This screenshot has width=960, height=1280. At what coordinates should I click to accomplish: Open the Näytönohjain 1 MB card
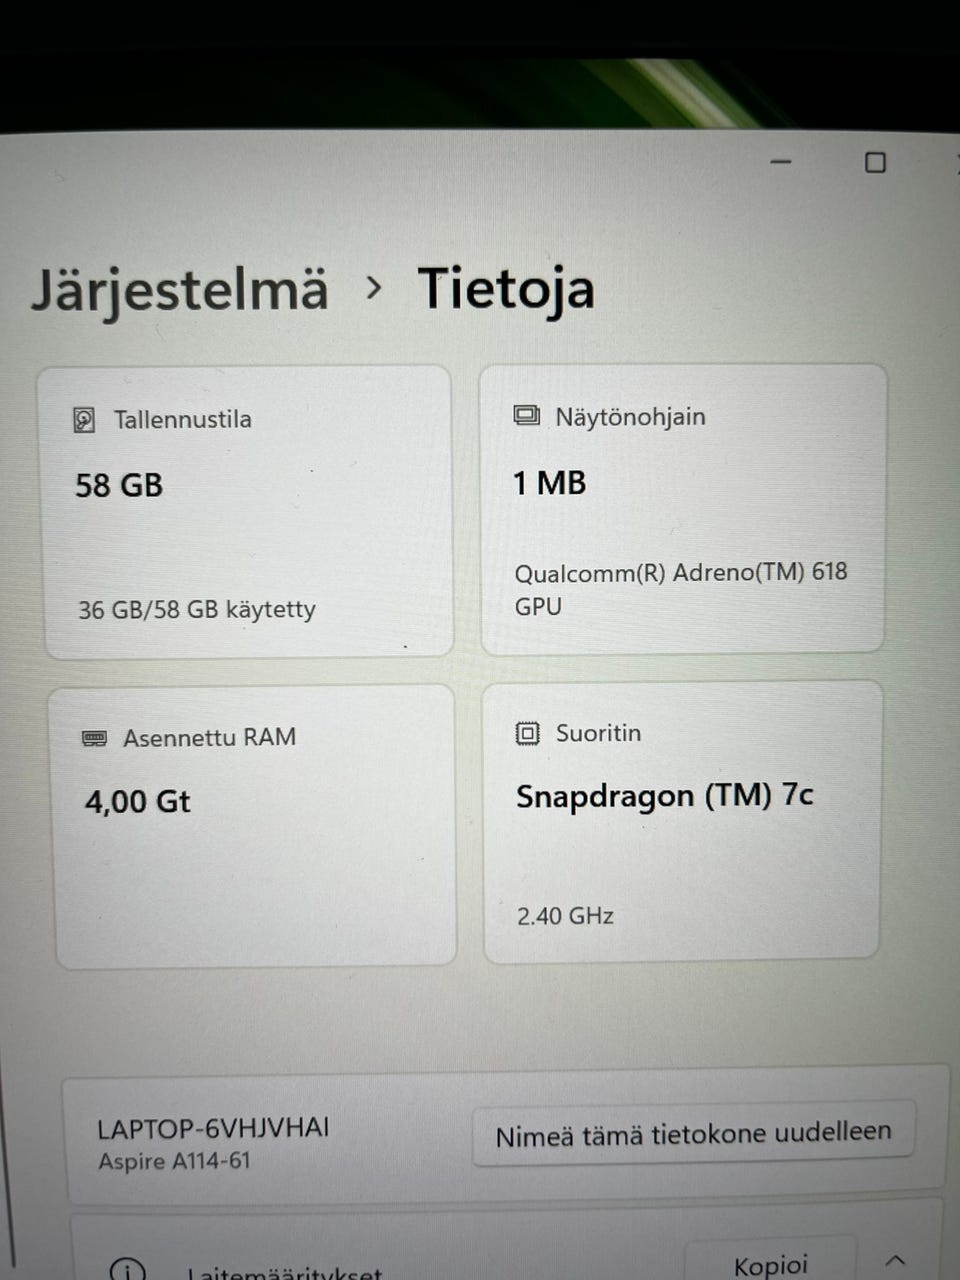pyautogui.click(x=684, y=509)
